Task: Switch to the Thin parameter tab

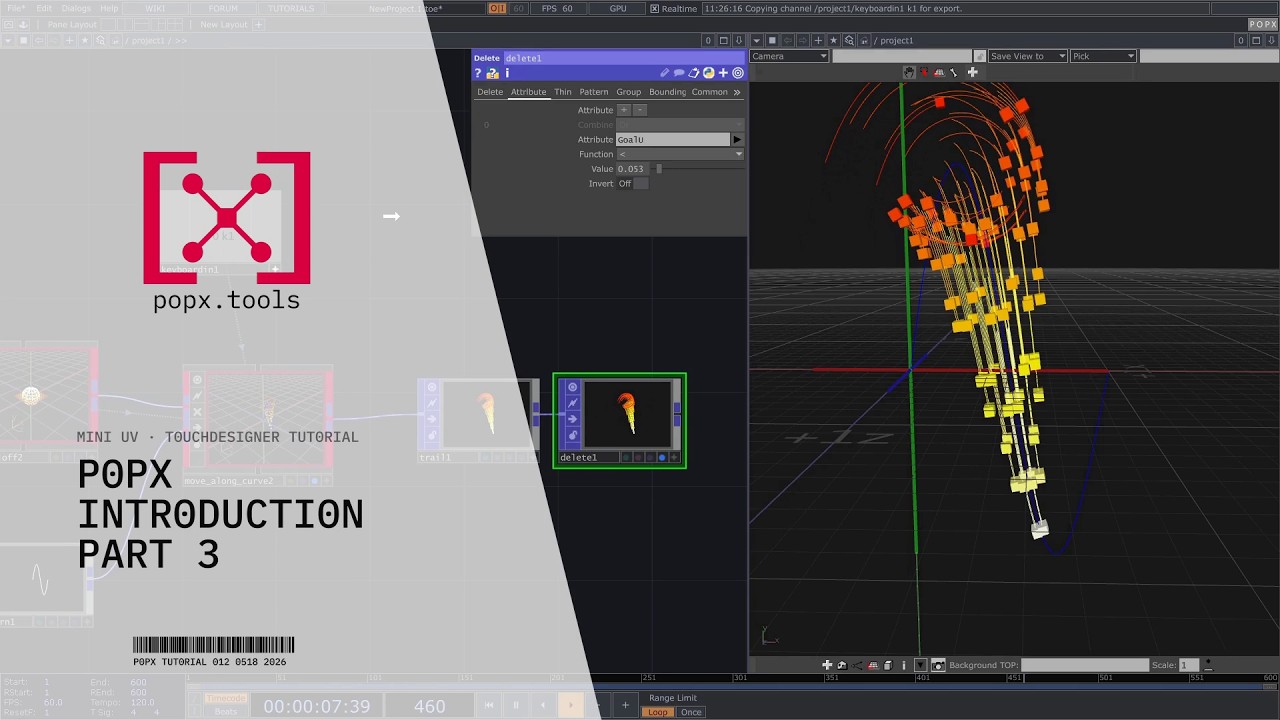Action: coord(563,92)
